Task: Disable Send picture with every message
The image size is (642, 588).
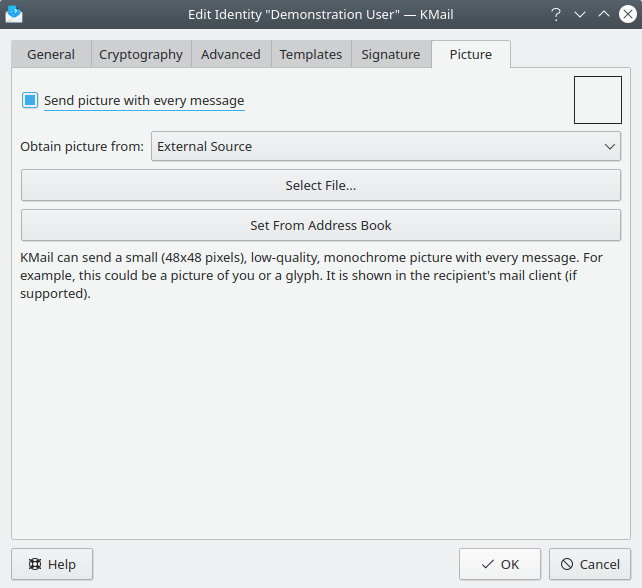Action: point(30,101)
